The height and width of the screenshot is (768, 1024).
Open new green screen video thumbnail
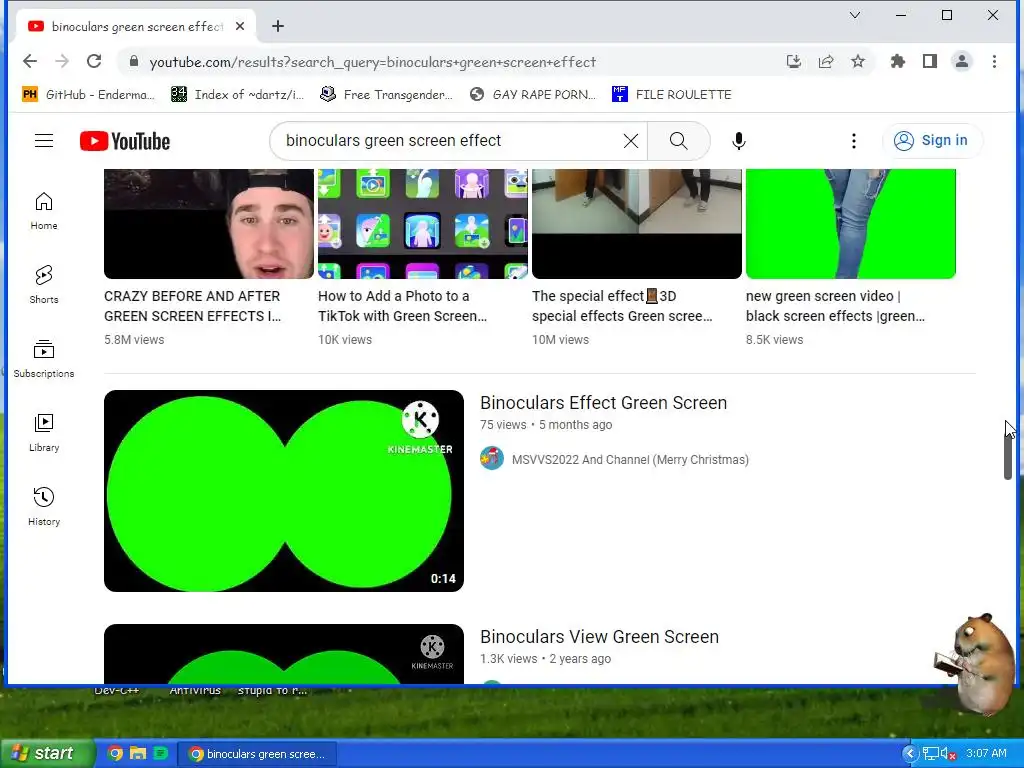851,223
